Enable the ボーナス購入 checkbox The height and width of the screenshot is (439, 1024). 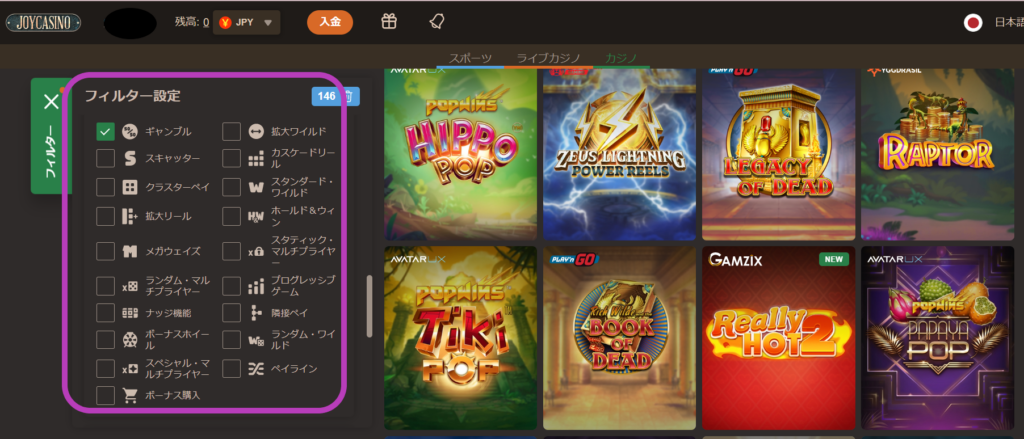click(105, 395)
